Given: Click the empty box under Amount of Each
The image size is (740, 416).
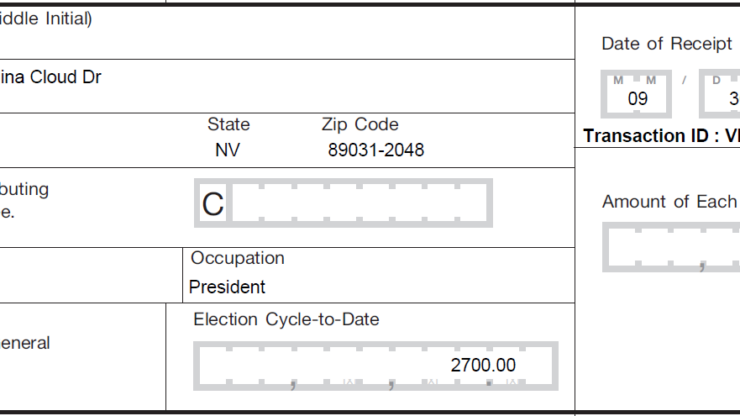Looking at the screenshot, I should [670, 246].
